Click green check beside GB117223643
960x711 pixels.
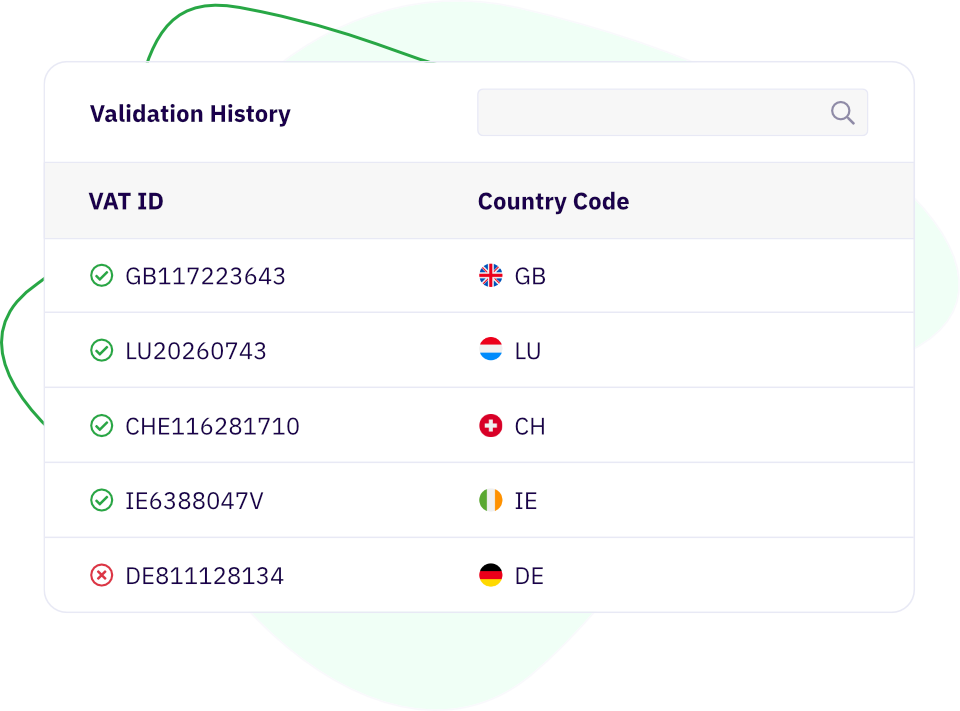(101, 276)
